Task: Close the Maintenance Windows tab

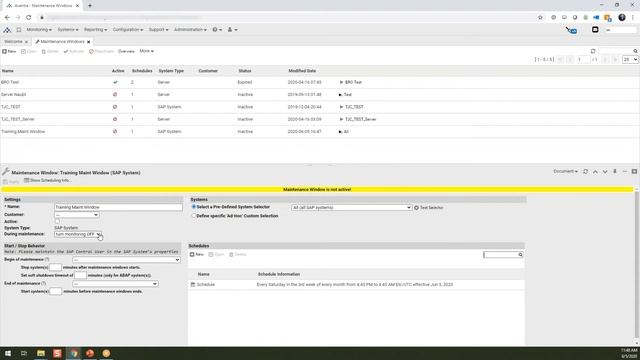Action: pyautogui.click(x=88, y=42)
